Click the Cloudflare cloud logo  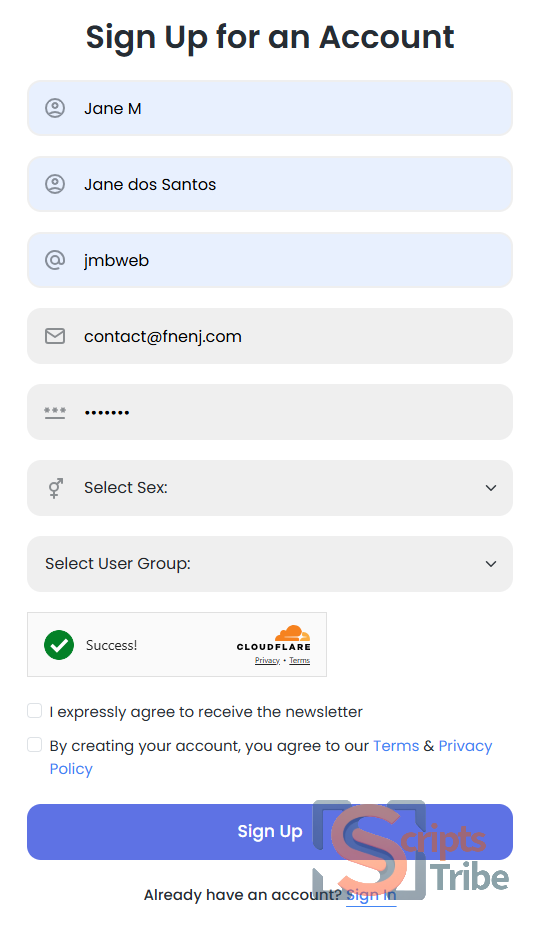point(292,633)
